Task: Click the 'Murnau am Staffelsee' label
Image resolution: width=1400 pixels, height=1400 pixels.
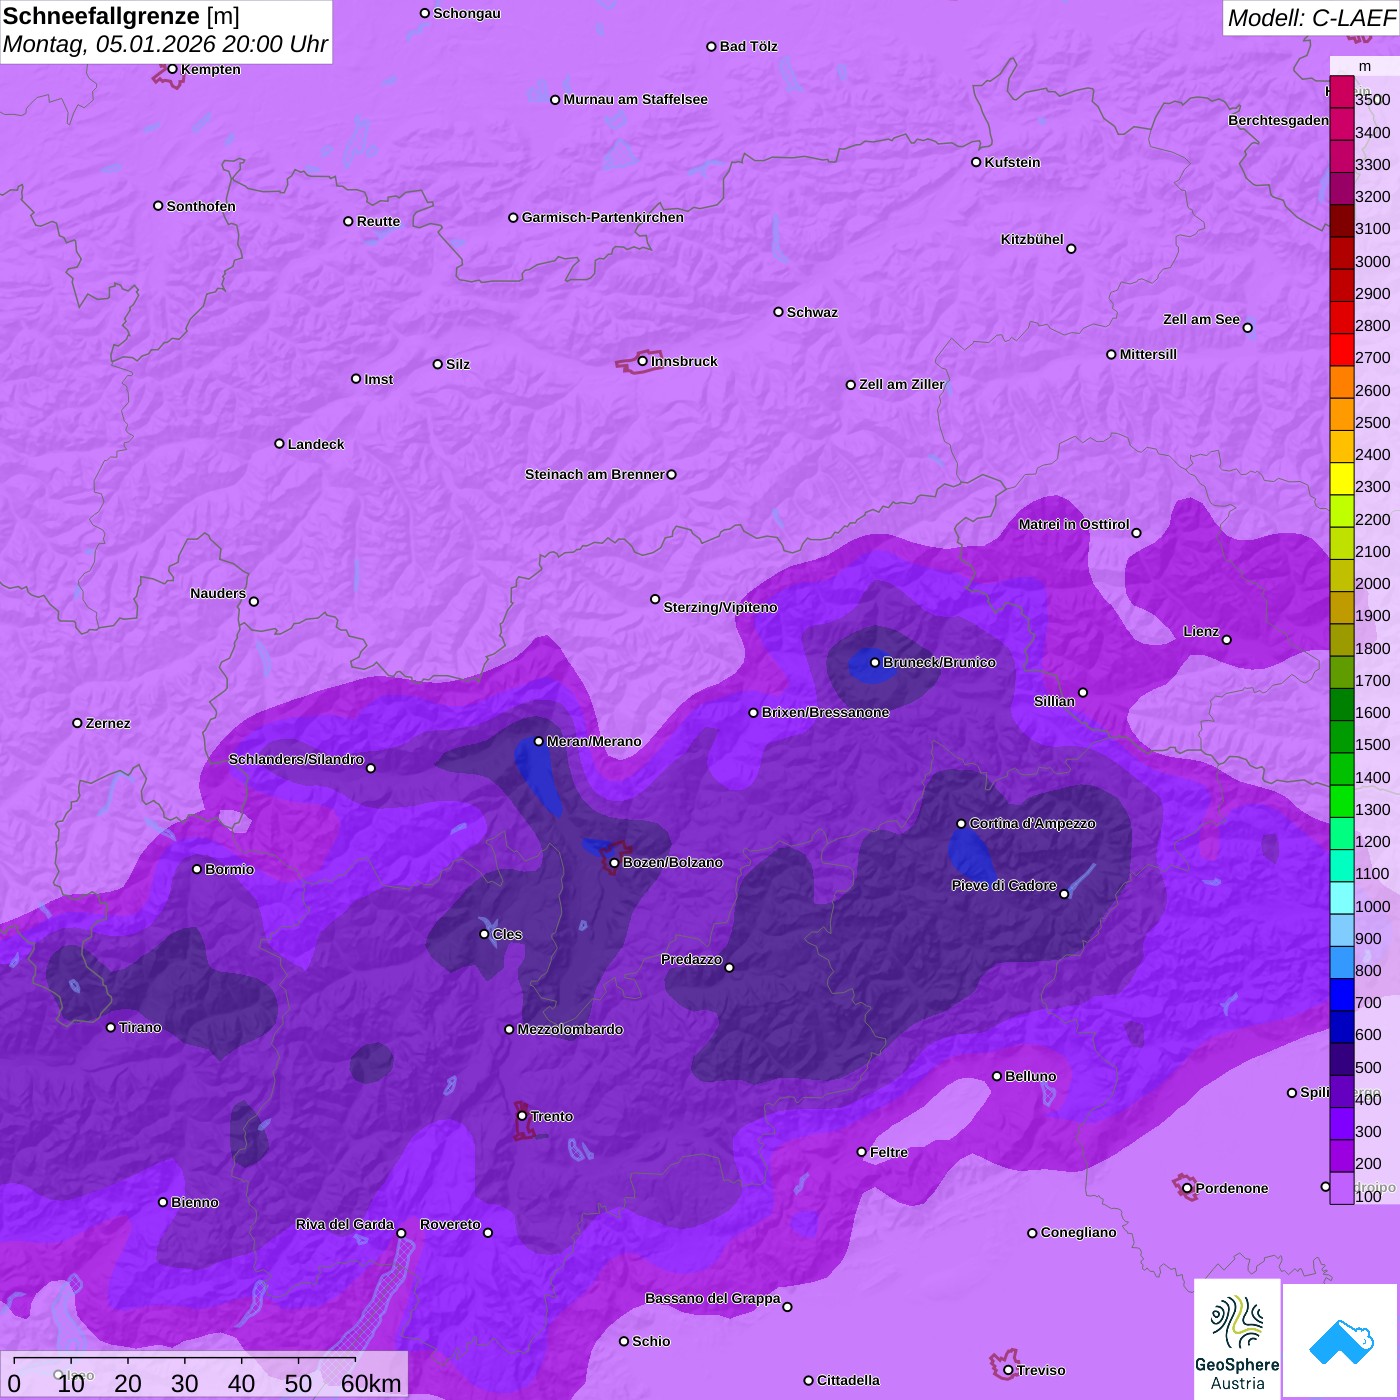Action: pos(635,99)
